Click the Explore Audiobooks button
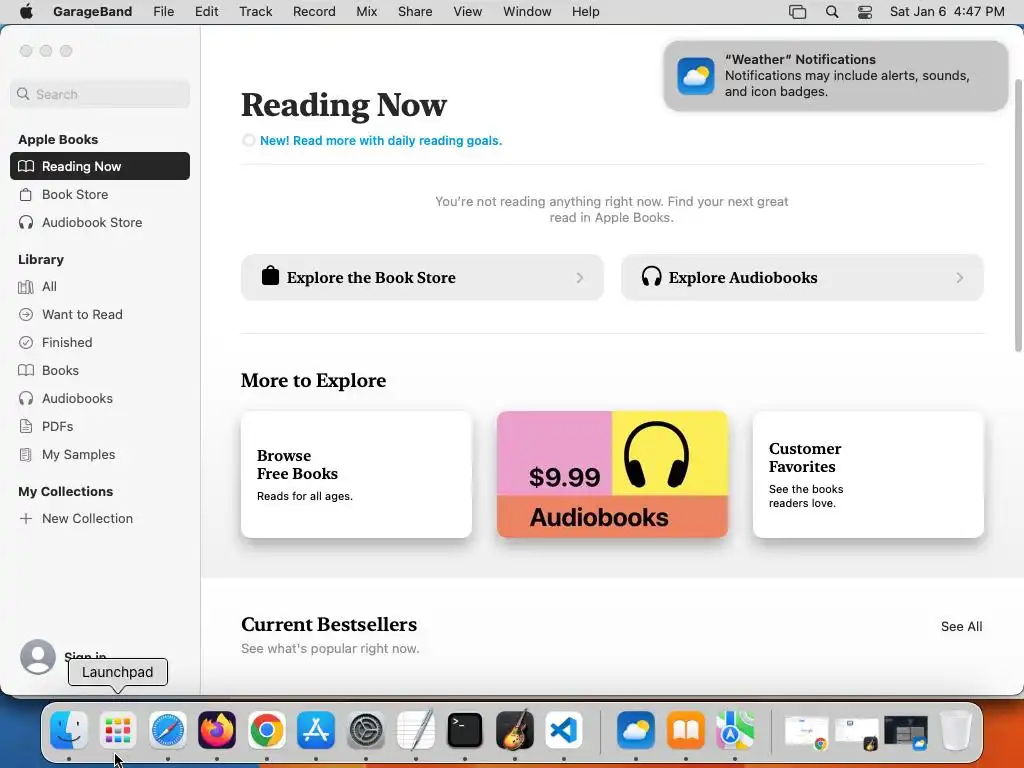The image size is (1024, 768). coord(802,278)
